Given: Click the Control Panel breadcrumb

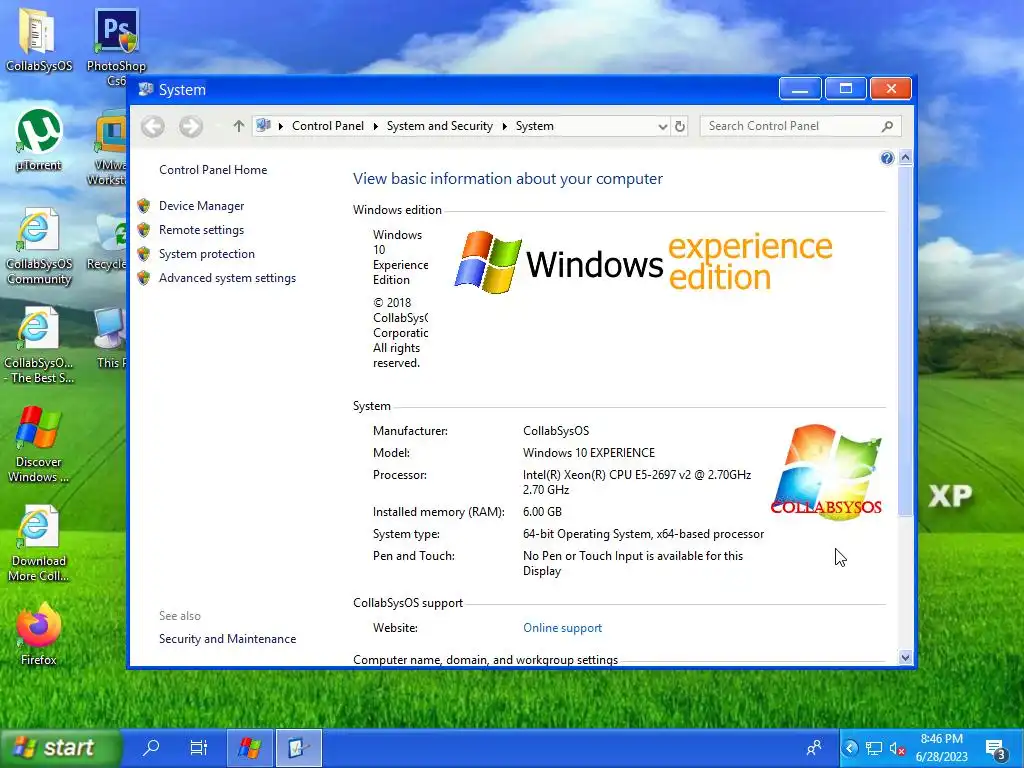Looking at the screenshot, I should click(x=328, y=126).
